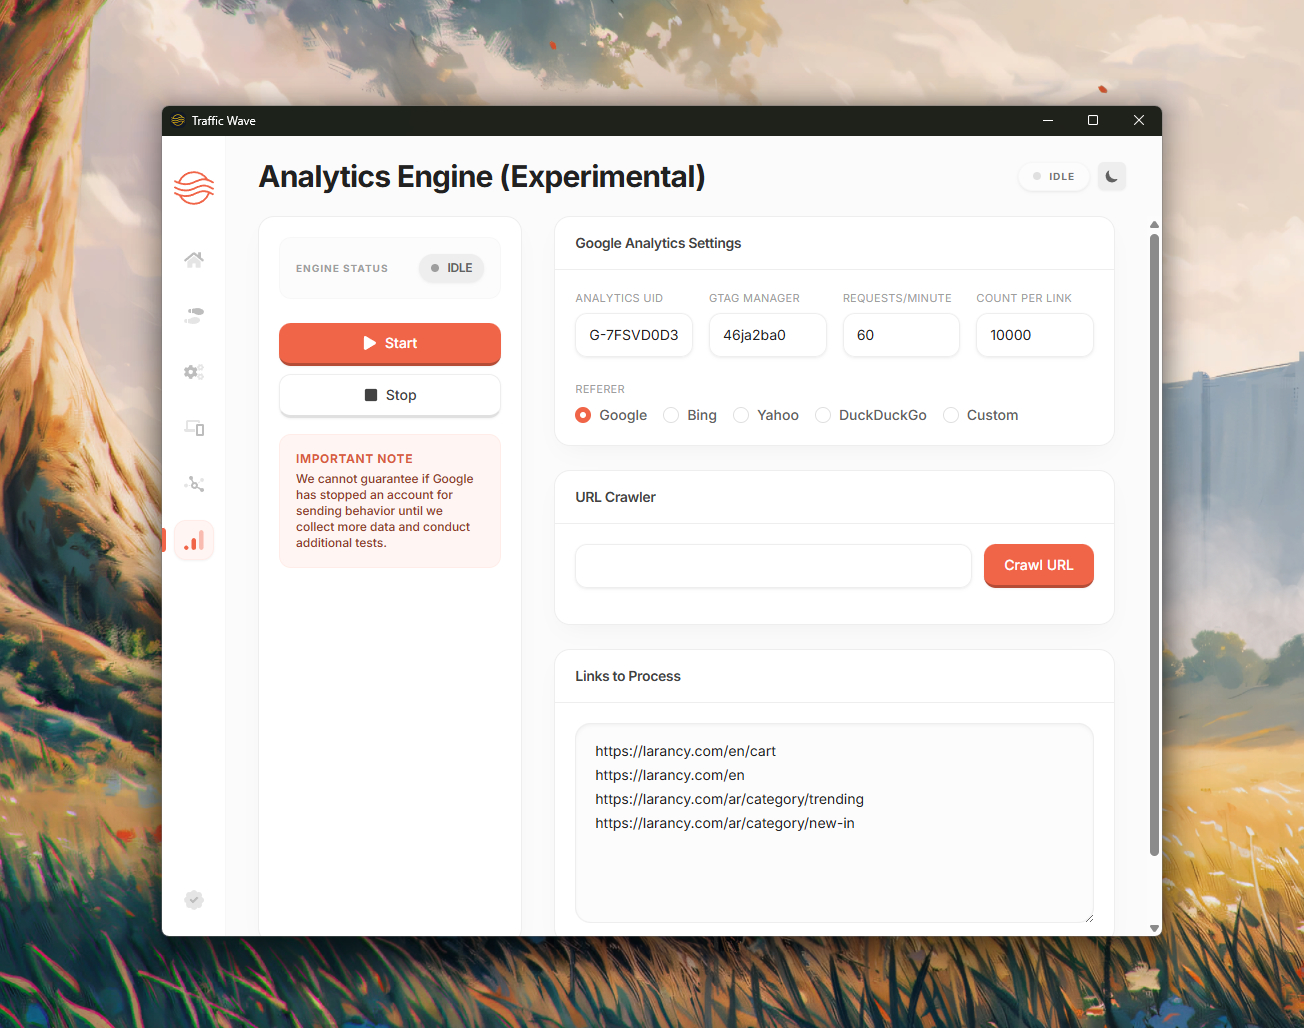Open the network nodes icon in sidebar
Image resolution: width=1304 pixels, height=1028 pixels.
point(194,484)
